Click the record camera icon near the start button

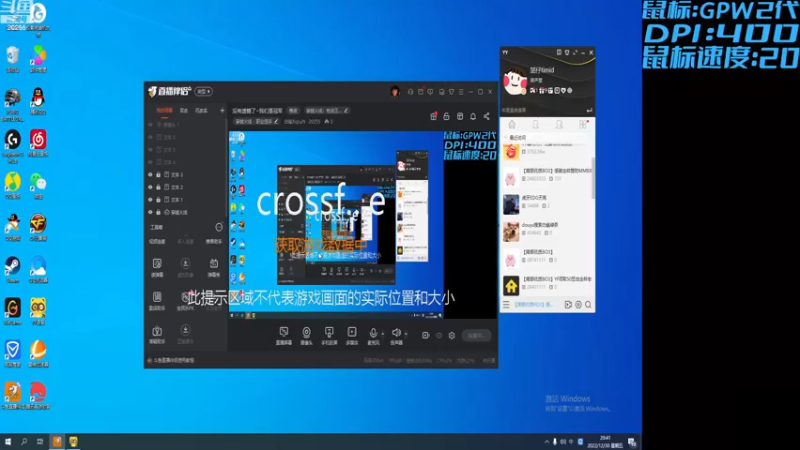(x=426, y=335)
